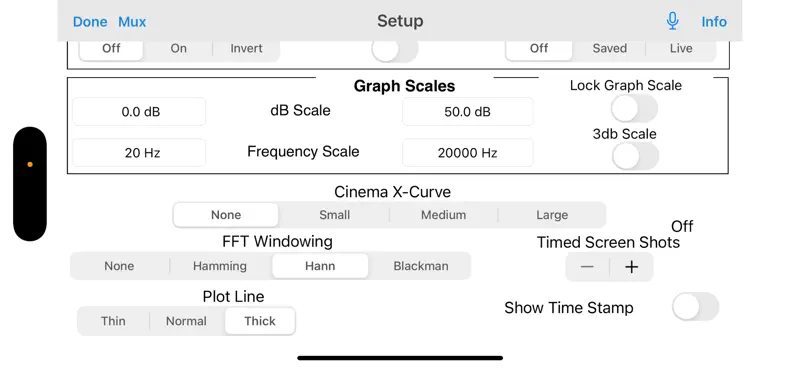Screen dimensions: 800x368
Task: Set Plot Line to Thin
Action: coord(113,321)
